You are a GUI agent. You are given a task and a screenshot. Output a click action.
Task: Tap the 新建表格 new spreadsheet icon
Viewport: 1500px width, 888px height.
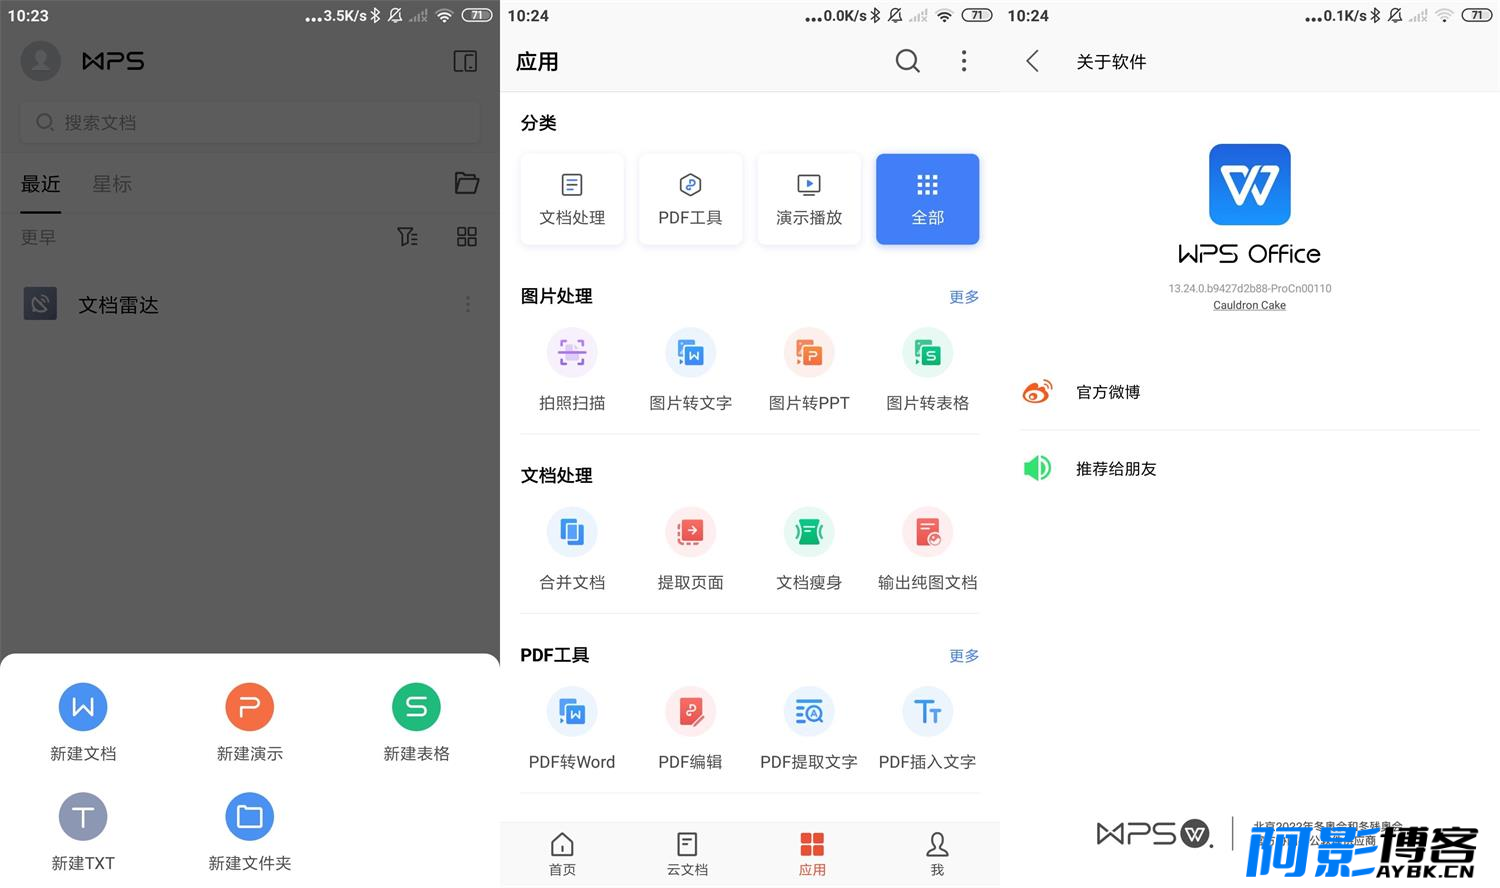[x=416, y=707]
